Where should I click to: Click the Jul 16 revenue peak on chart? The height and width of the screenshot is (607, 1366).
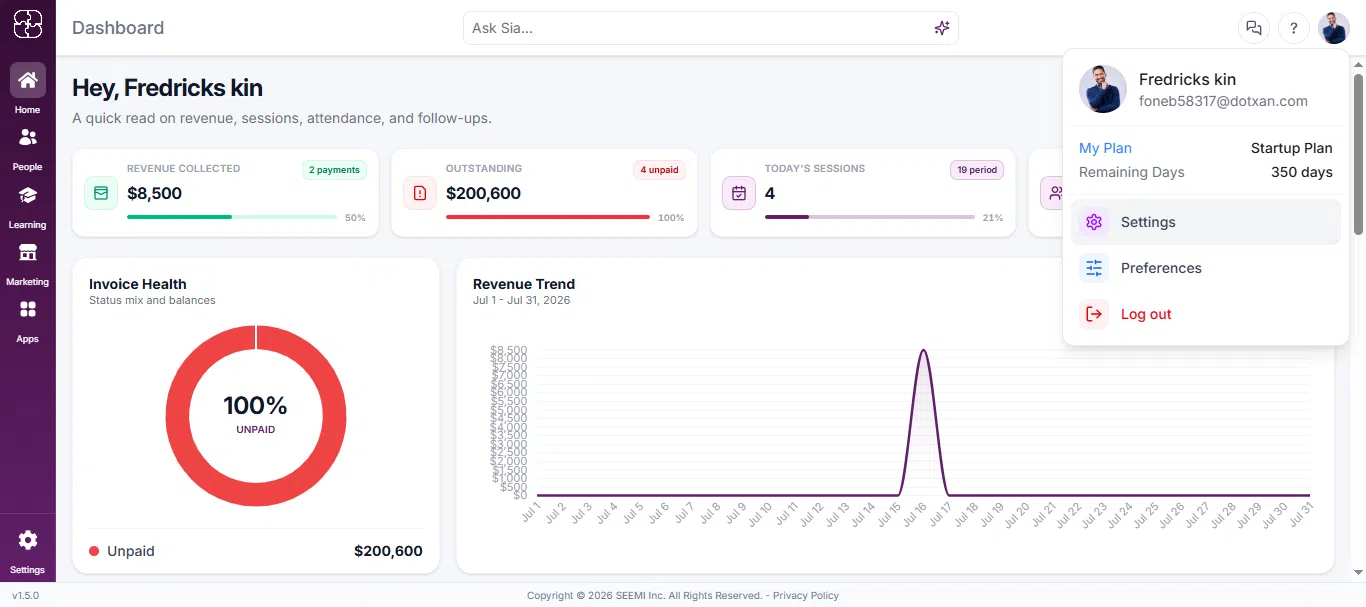point(923,351)
